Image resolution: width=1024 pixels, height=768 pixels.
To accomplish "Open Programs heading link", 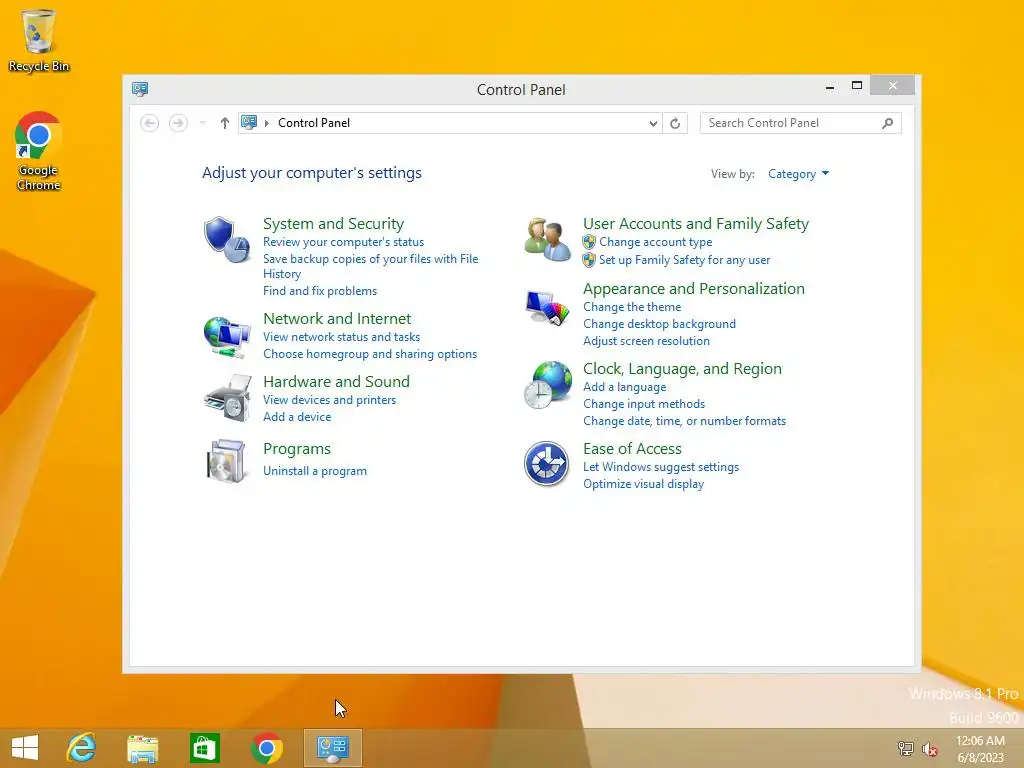I will (296, 449).
